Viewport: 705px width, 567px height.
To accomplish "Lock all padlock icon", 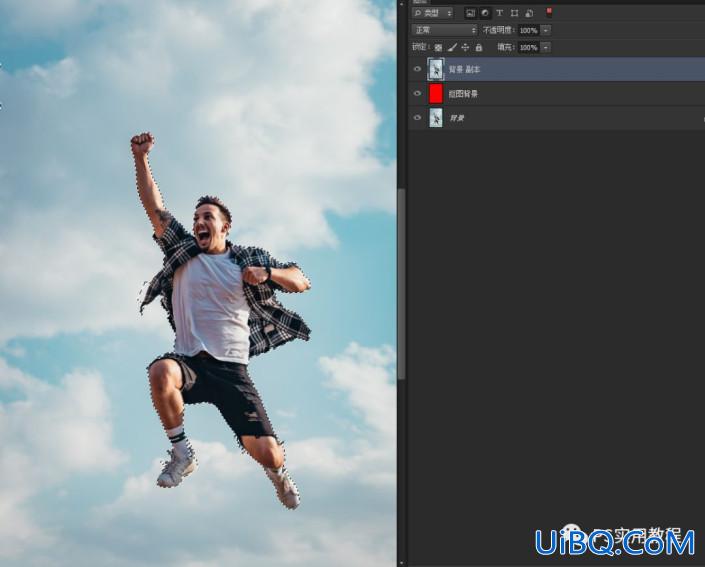I will 479,47.
